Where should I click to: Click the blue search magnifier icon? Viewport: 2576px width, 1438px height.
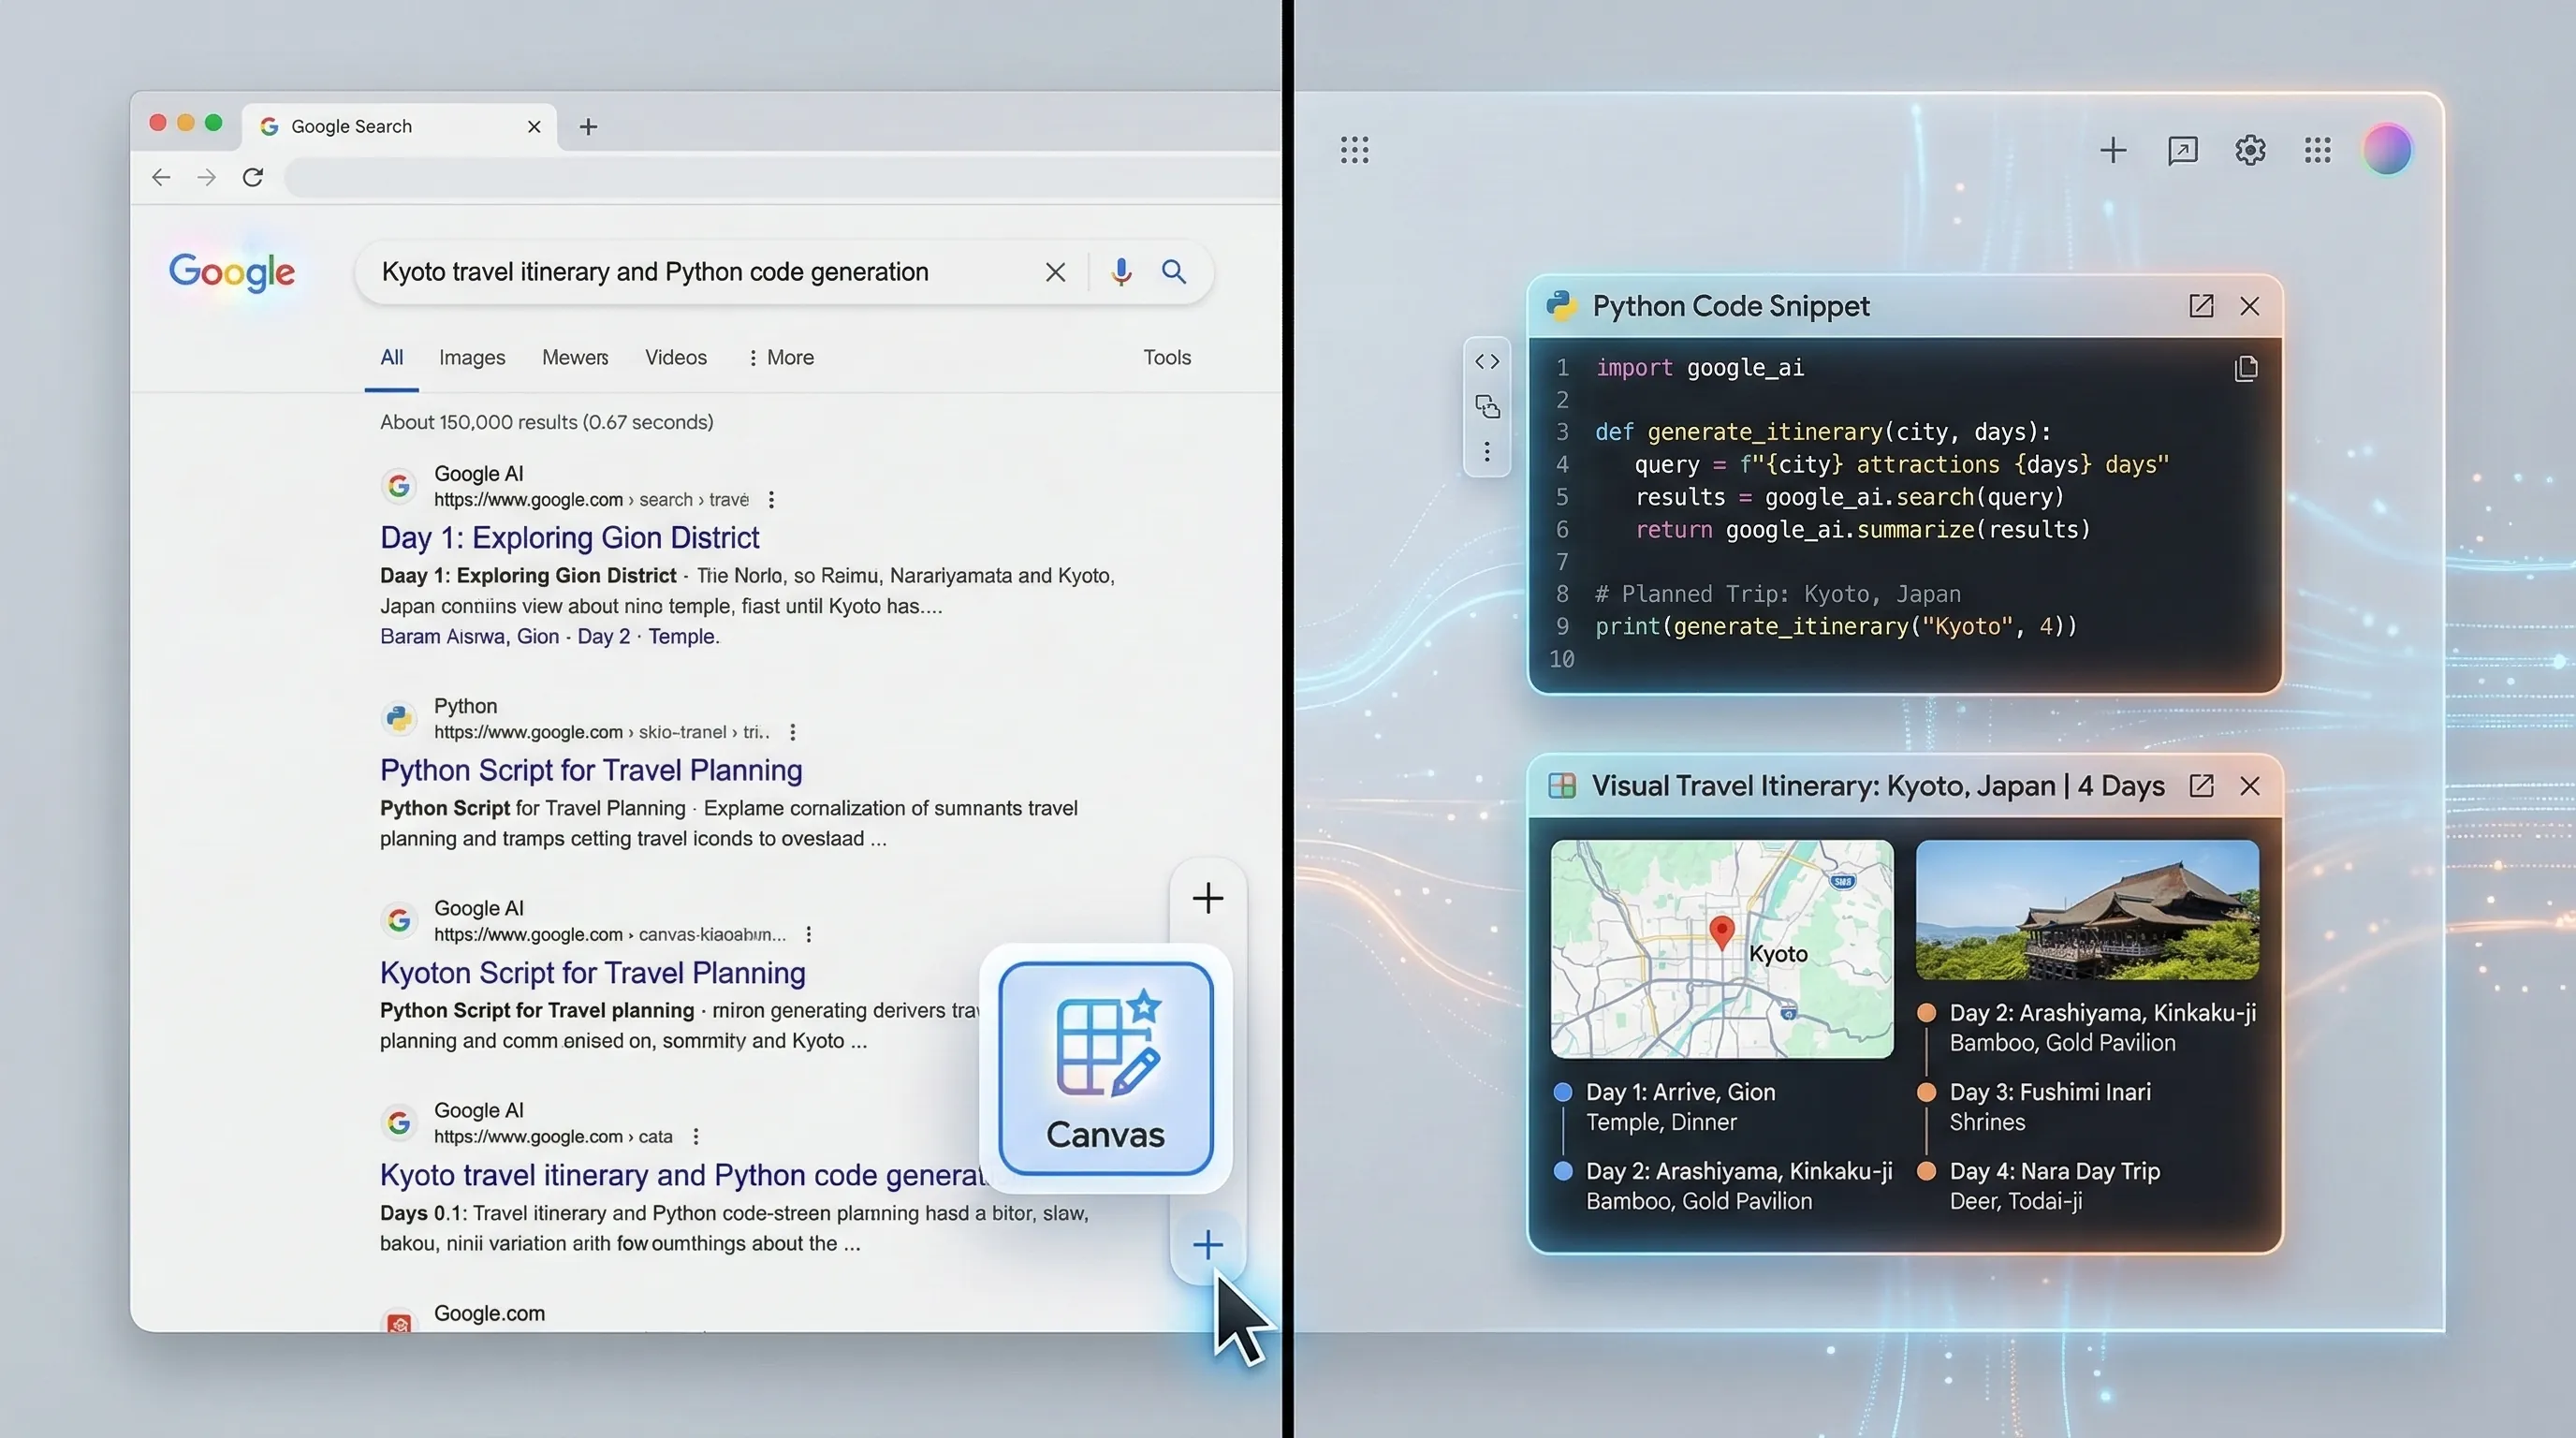click(1174, 272)
